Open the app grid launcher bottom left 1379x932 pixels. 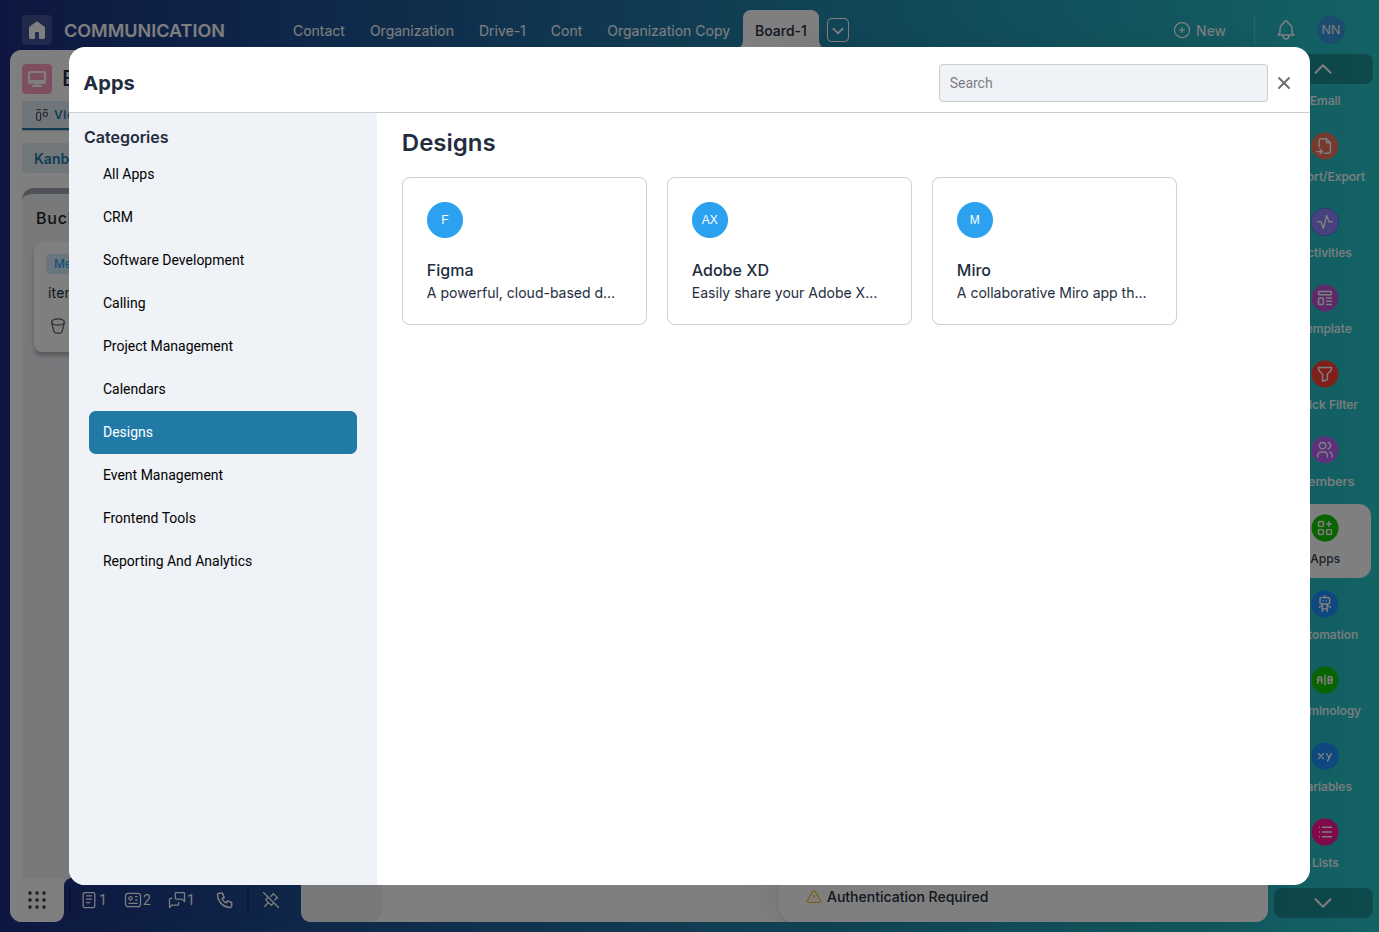(x=37, y=900)
